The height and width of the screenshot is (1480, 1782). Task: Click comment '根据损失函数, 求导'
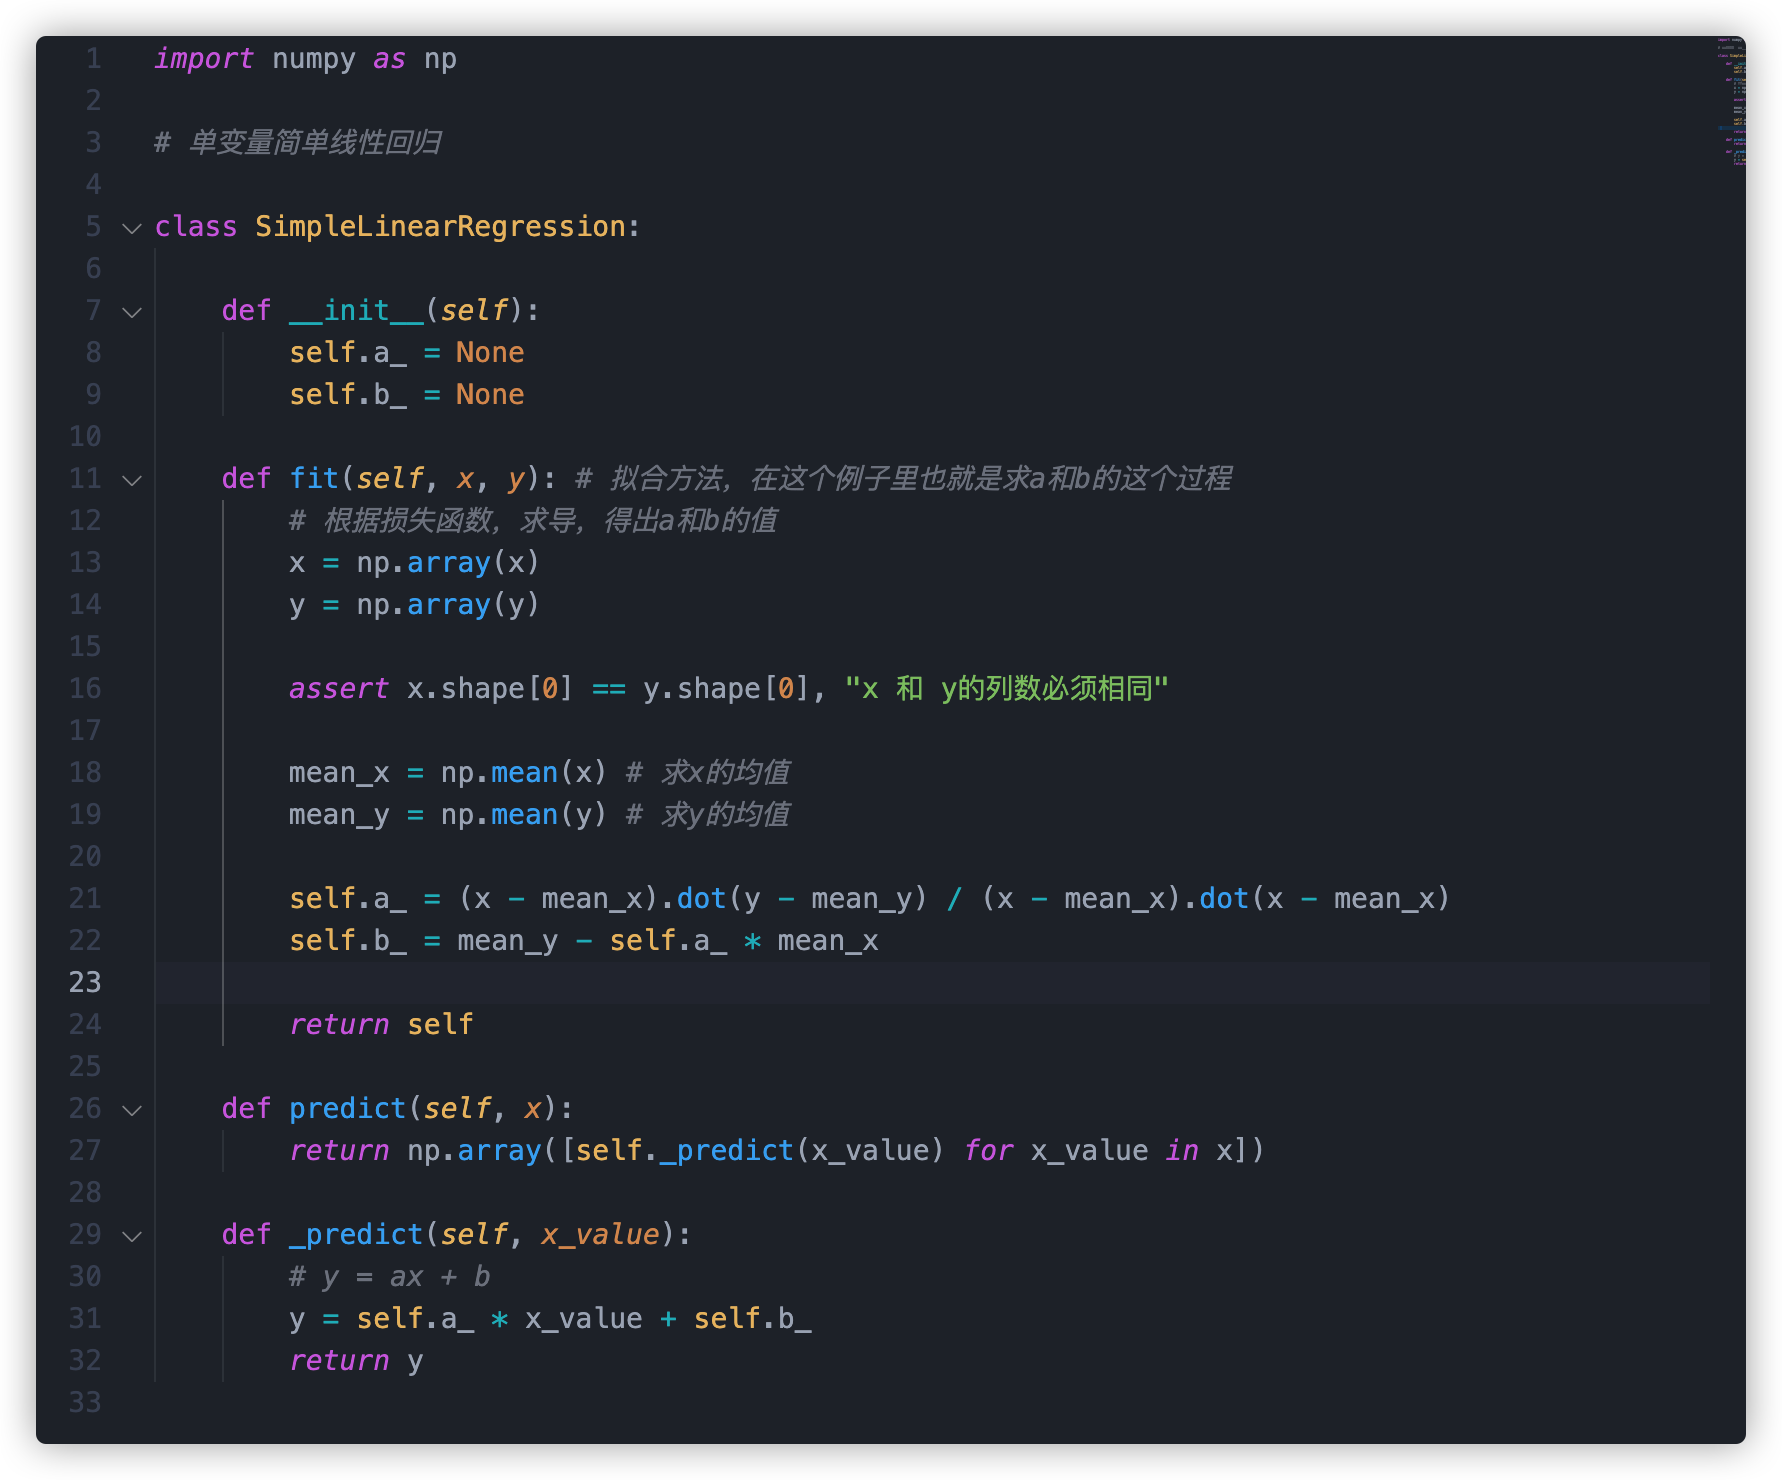point(451,521)
